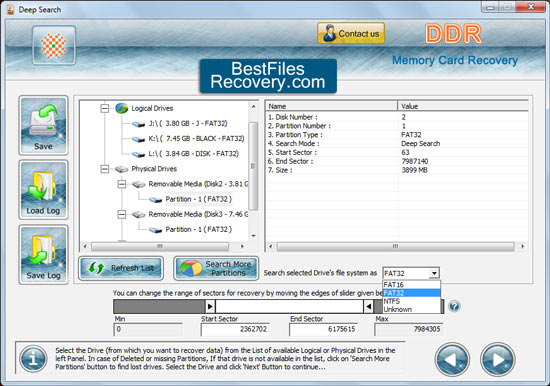
Task: Click the blue info icon
Action: click(x=33, y=359)
